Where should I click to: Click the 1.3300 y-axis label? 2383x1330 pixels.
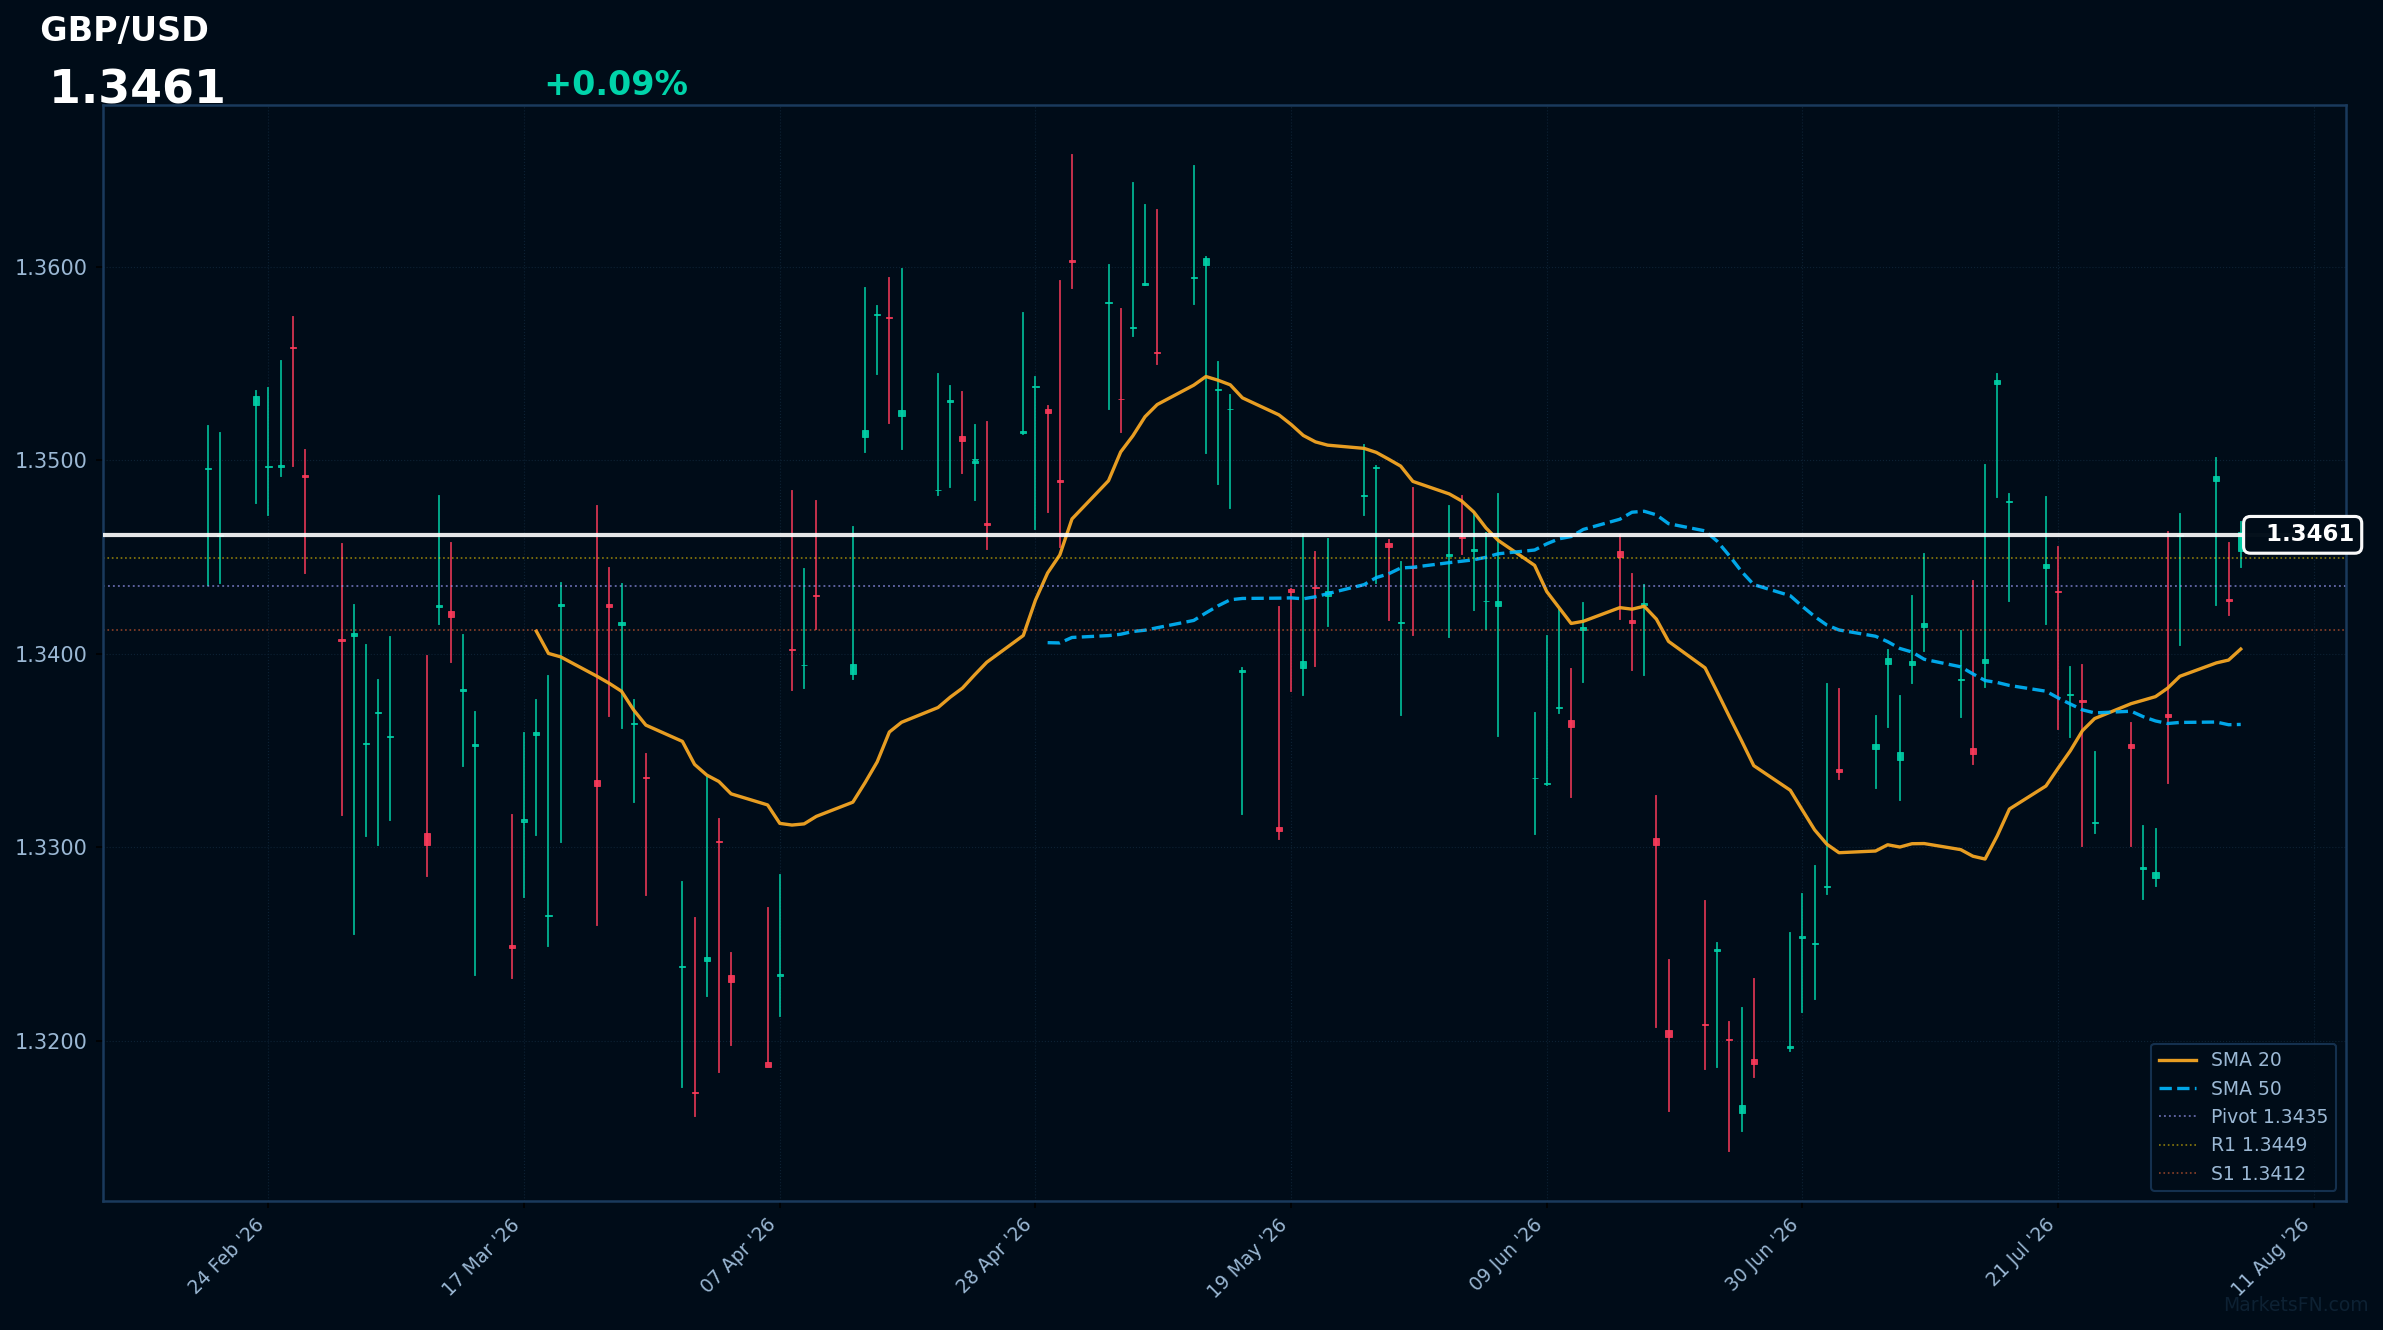tap(51, 848)
